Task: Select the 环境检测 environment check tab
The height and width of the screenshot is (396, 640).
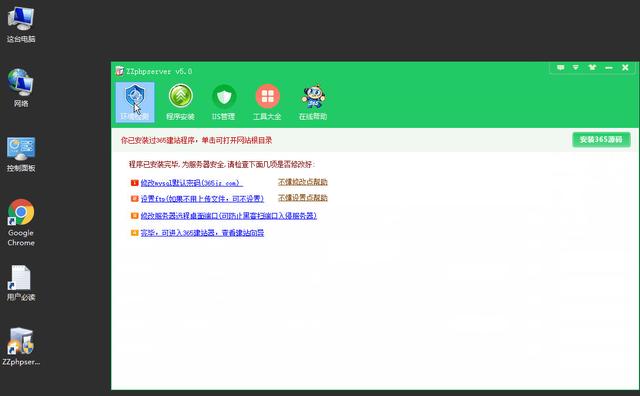Action: 135,102
